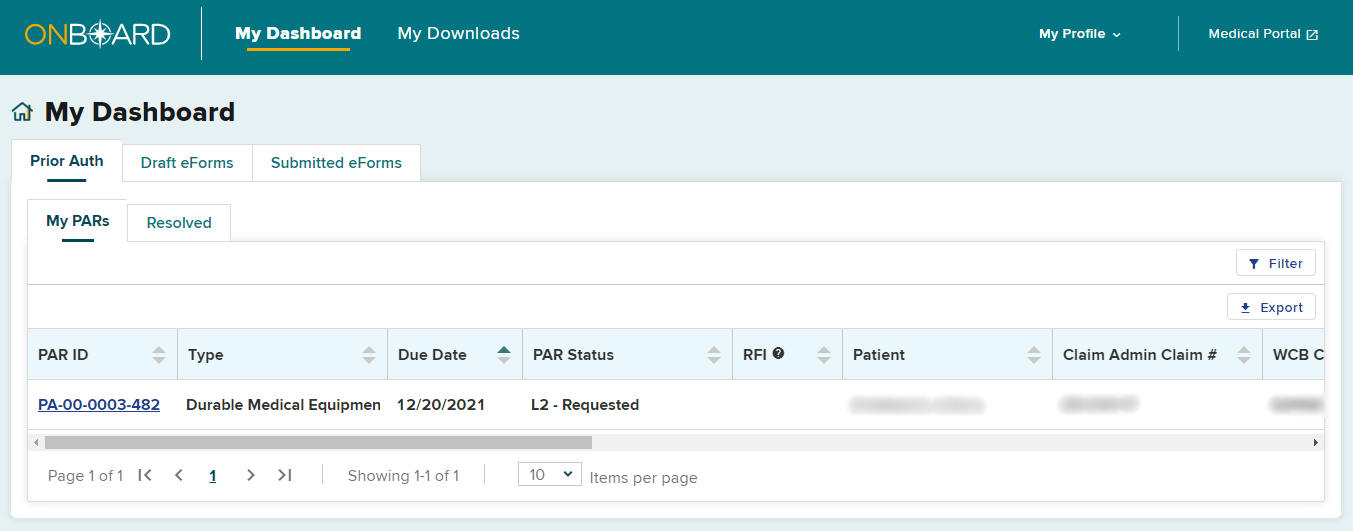Screen dimensions: 1353x531
Task: Open PAR PA-00-0003-482 link
Action: (x=99, y=405)
